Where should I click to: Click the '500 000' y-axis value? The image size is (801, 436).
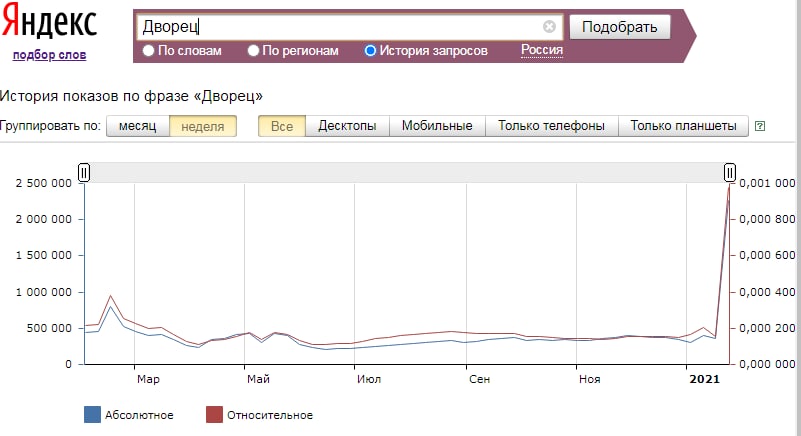pyautogui.click(x=49, y=328)
